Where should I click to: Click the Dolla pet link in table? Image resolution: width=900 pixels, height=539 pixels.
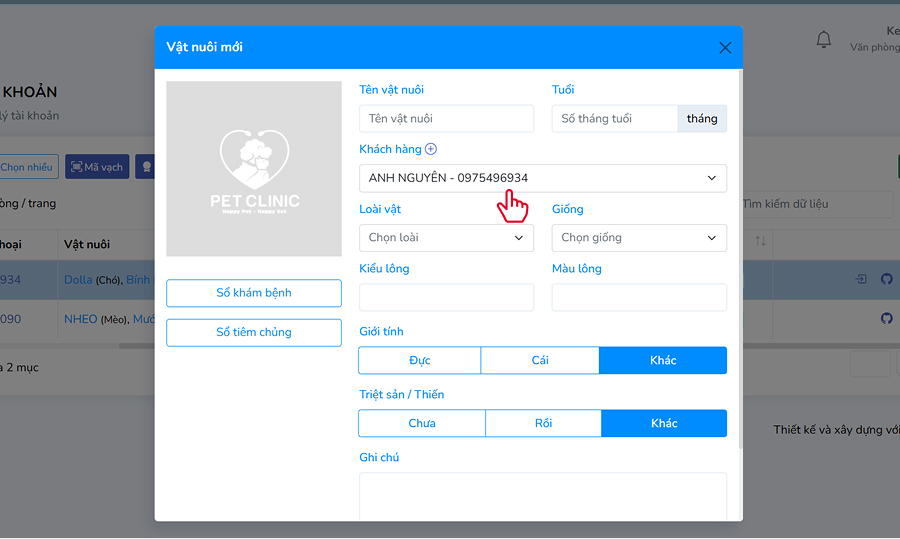point(78,279)
